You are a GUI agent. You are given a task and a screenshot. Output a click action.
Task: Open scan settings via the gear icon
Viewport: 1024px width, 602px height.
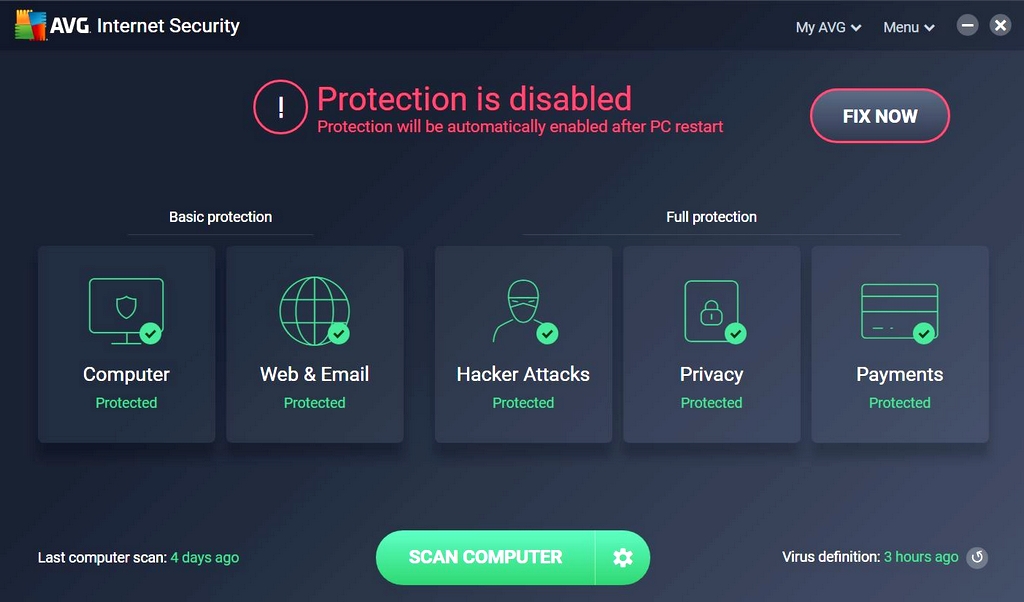[x=623, y=557]
